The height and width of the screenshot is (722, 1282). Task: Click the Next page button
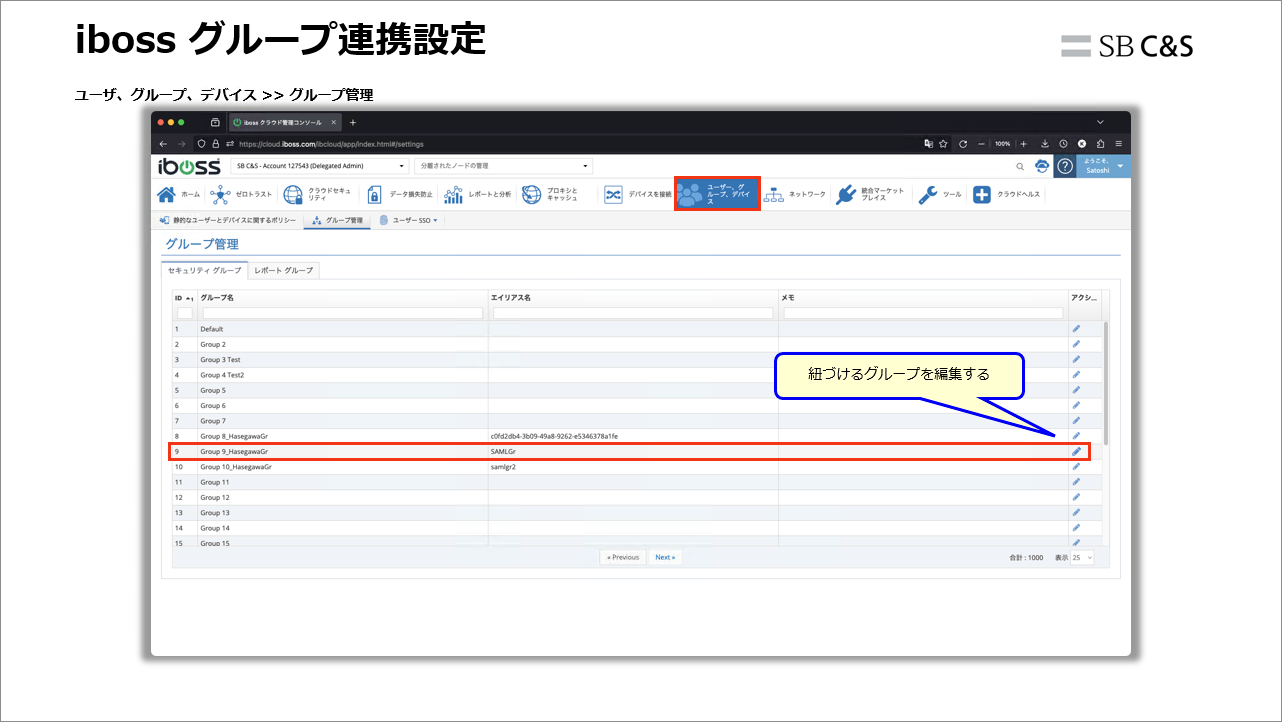click(x=664, y=557)
